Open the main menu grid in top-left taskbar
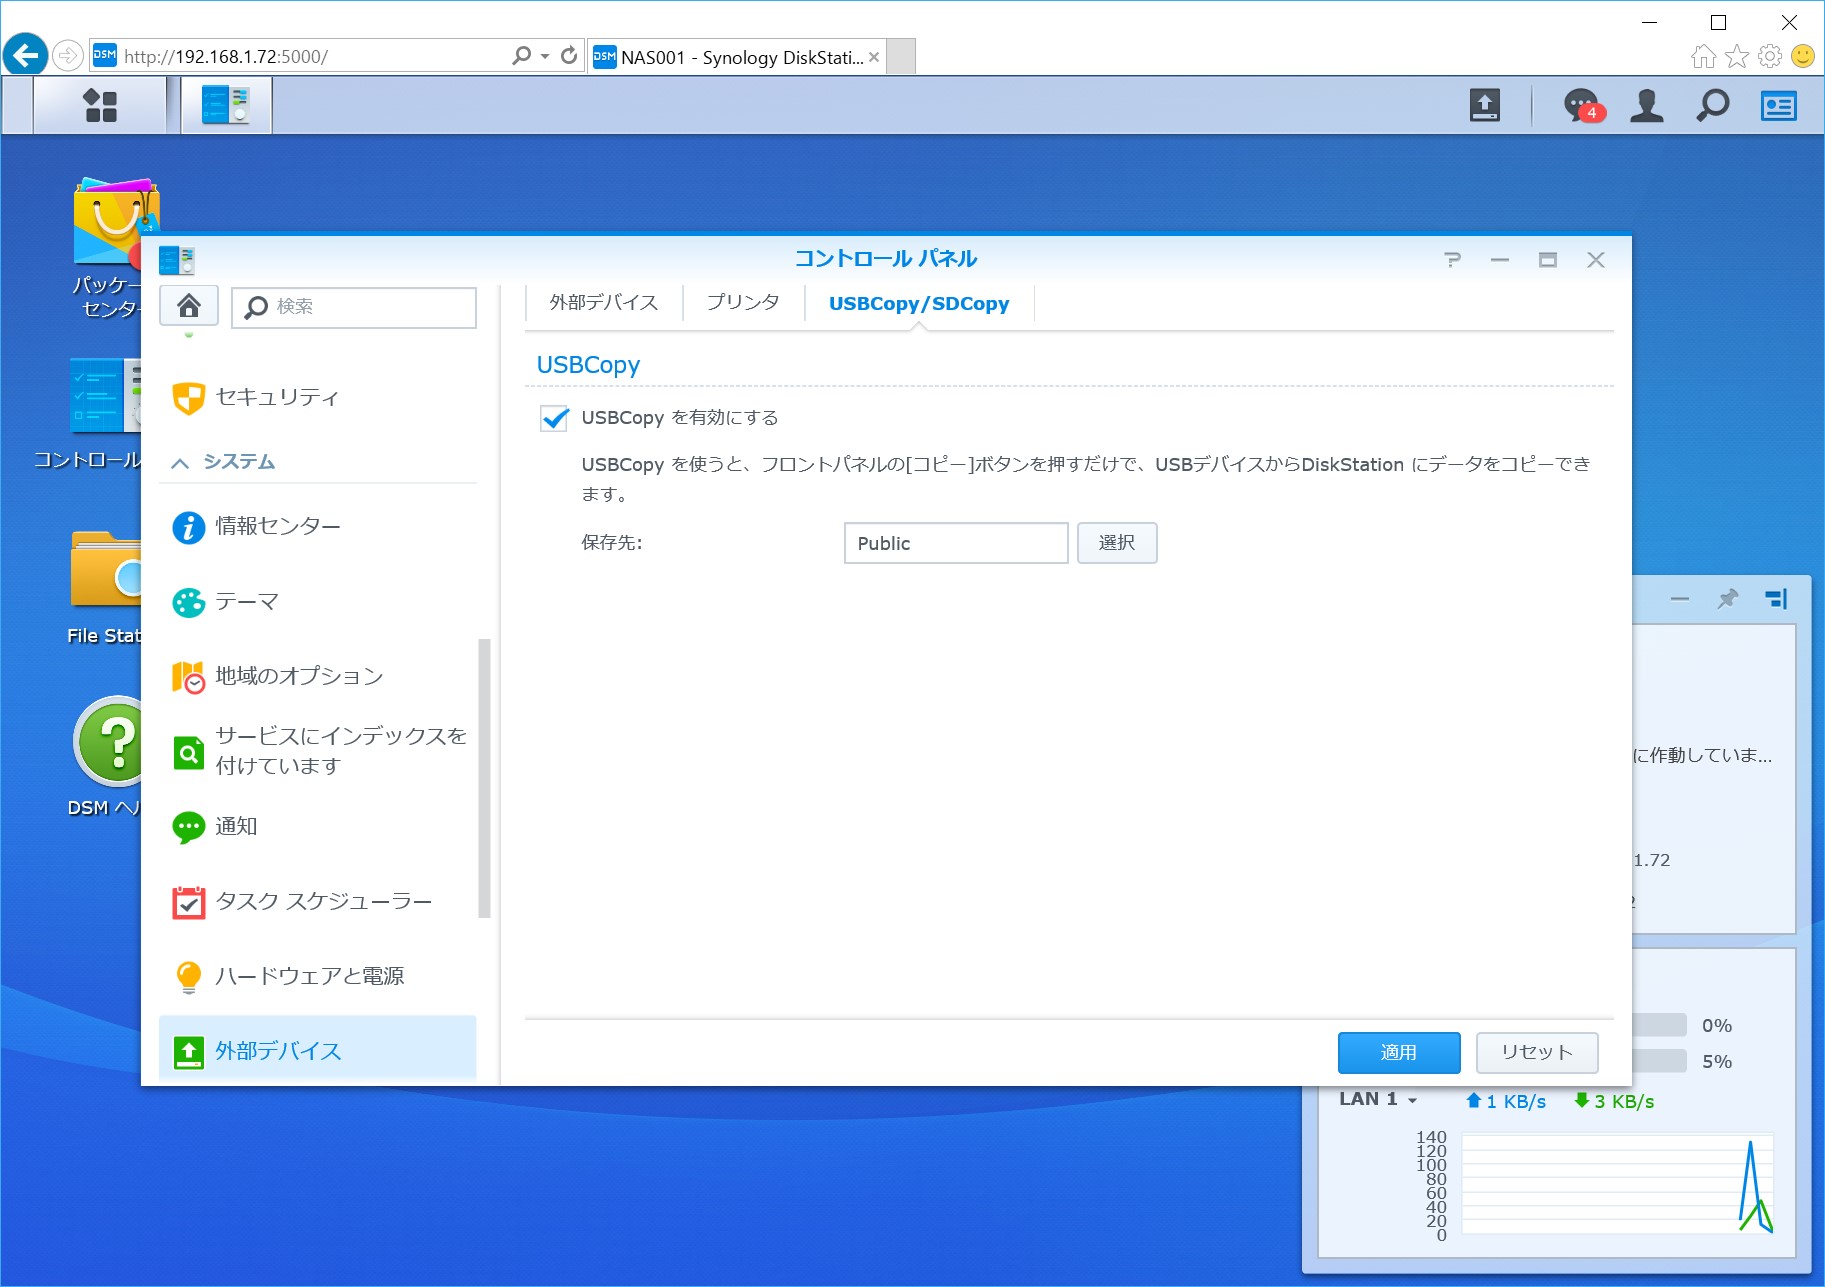This screenshot has height=1287, width=1825. [100, 105]
